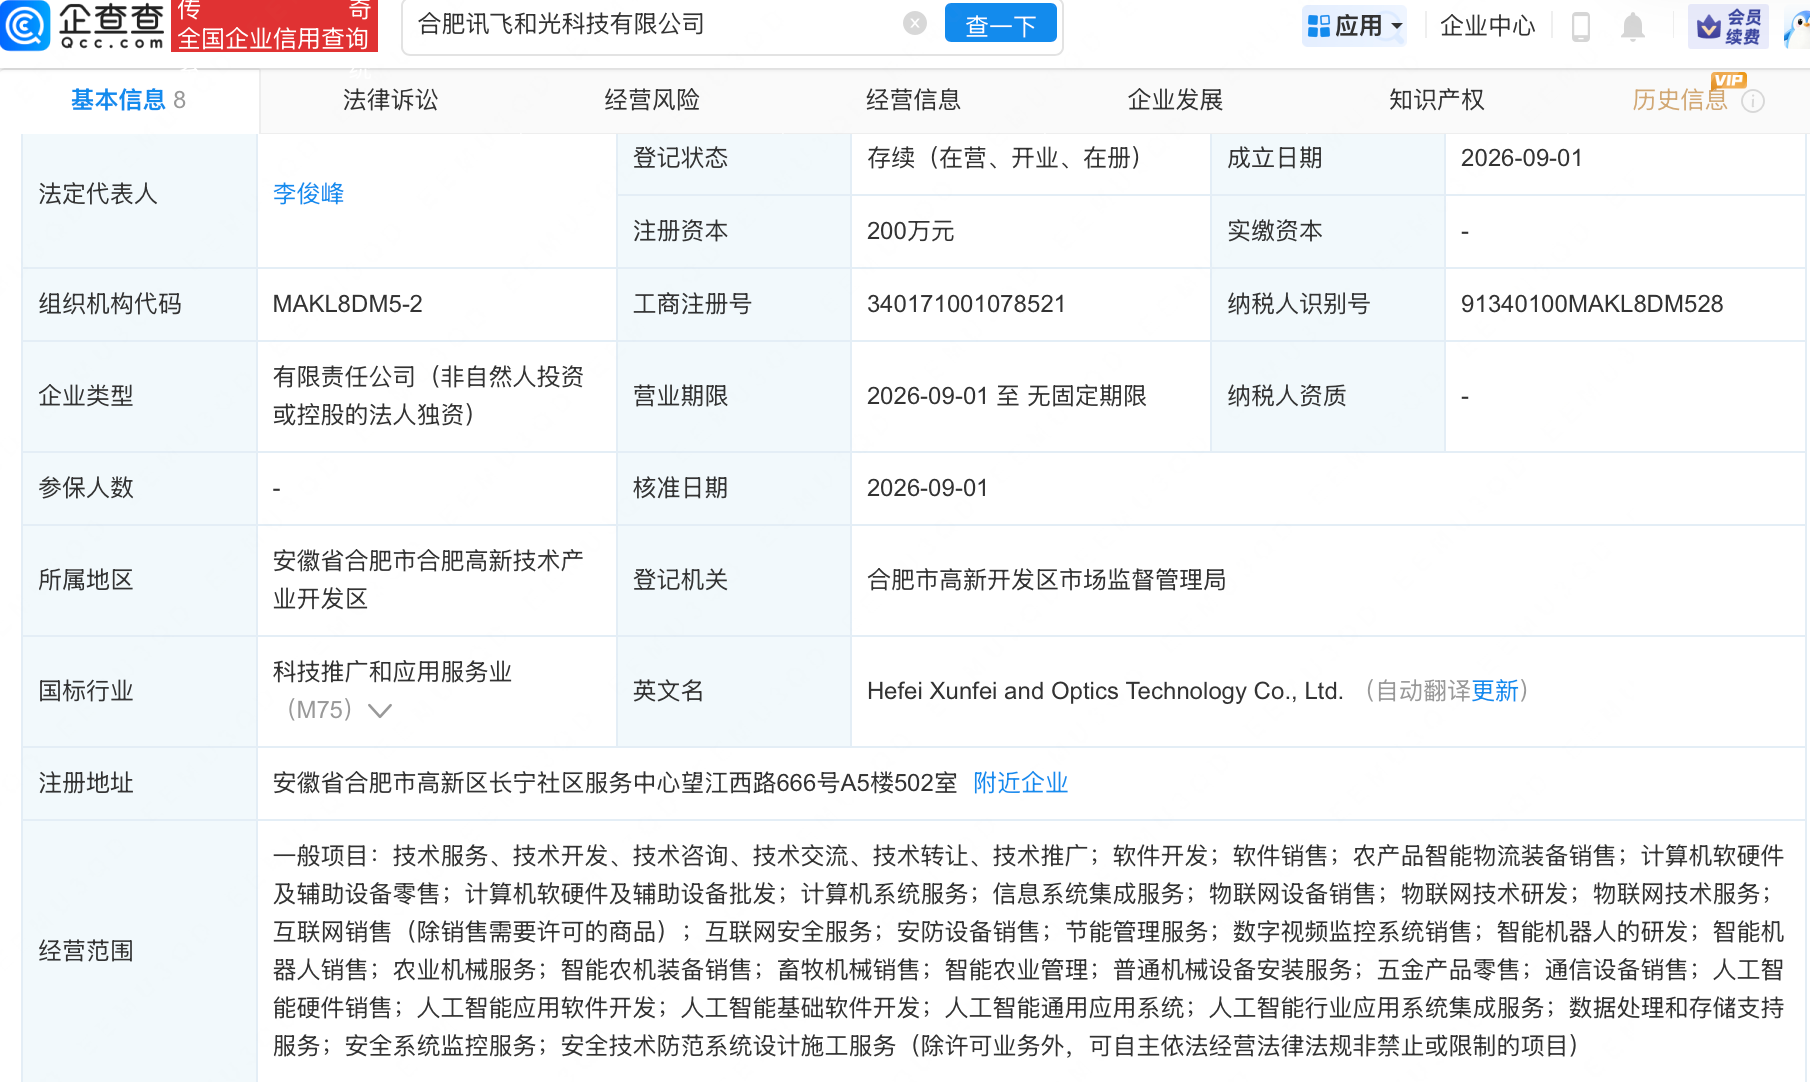The height and width of the screenshot is (1082, 1810).
Task: Click the 查一下 search button
Action: [1001, 25]
